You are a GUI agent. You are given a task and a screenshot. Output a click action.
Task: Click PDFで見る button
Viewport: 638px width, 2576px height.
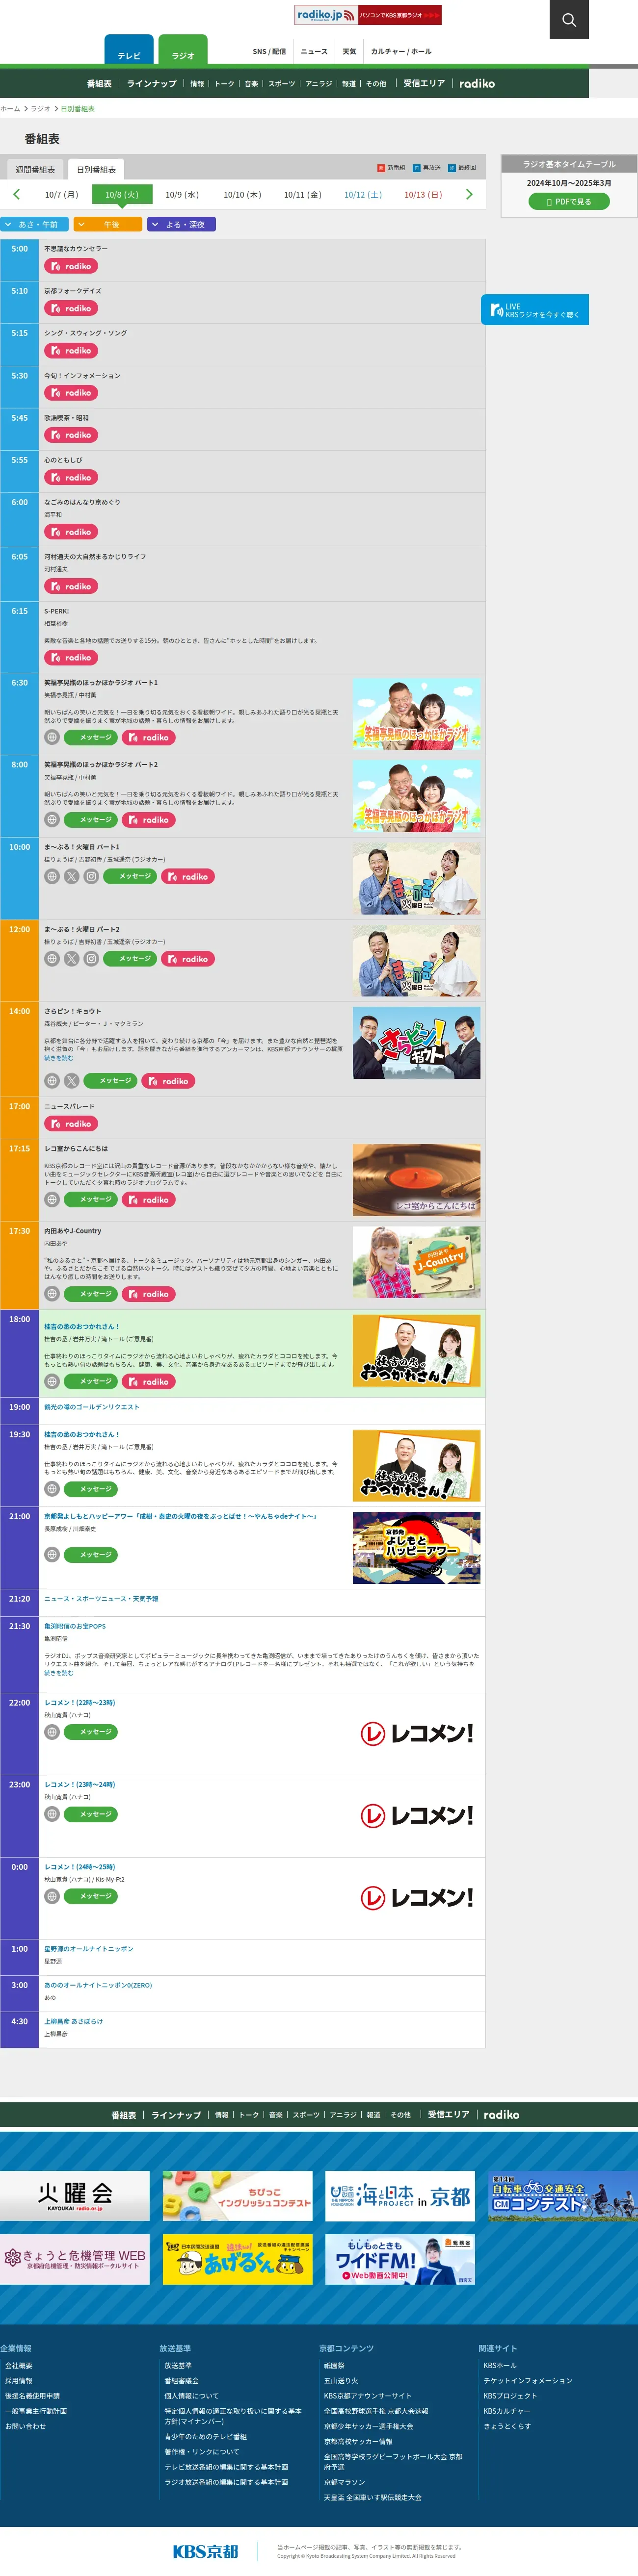click(x=569, y=202)
